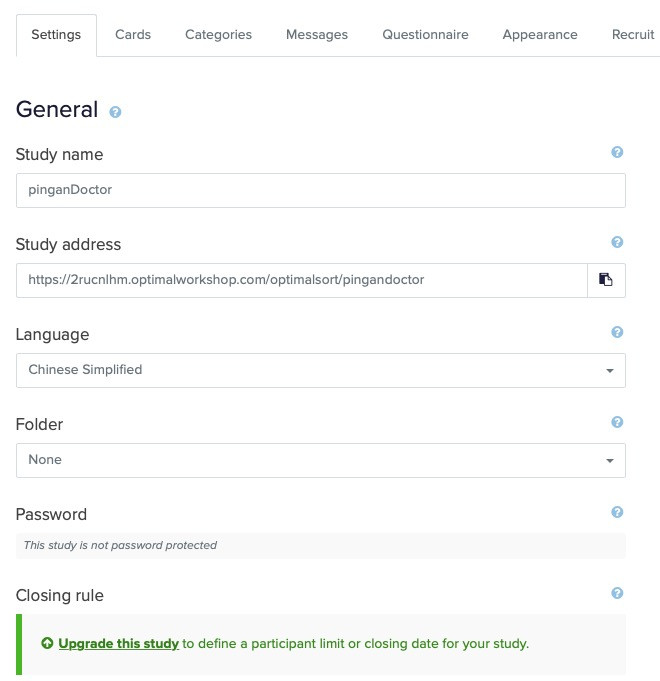Image resolution: width=660 pixels, height=681 pixels.
Task: Expand the Folder dropdown showing None
Action: pos(321,460)
